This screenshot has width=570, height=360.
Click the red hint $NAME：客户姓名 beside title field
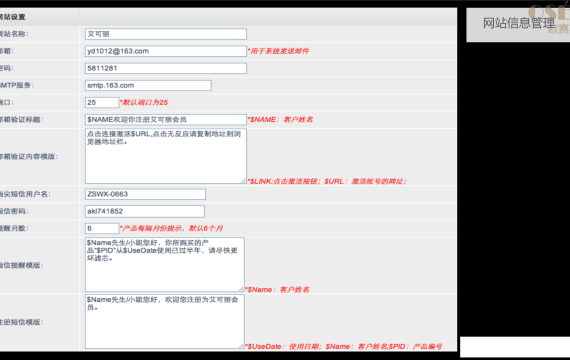(280, 120)
